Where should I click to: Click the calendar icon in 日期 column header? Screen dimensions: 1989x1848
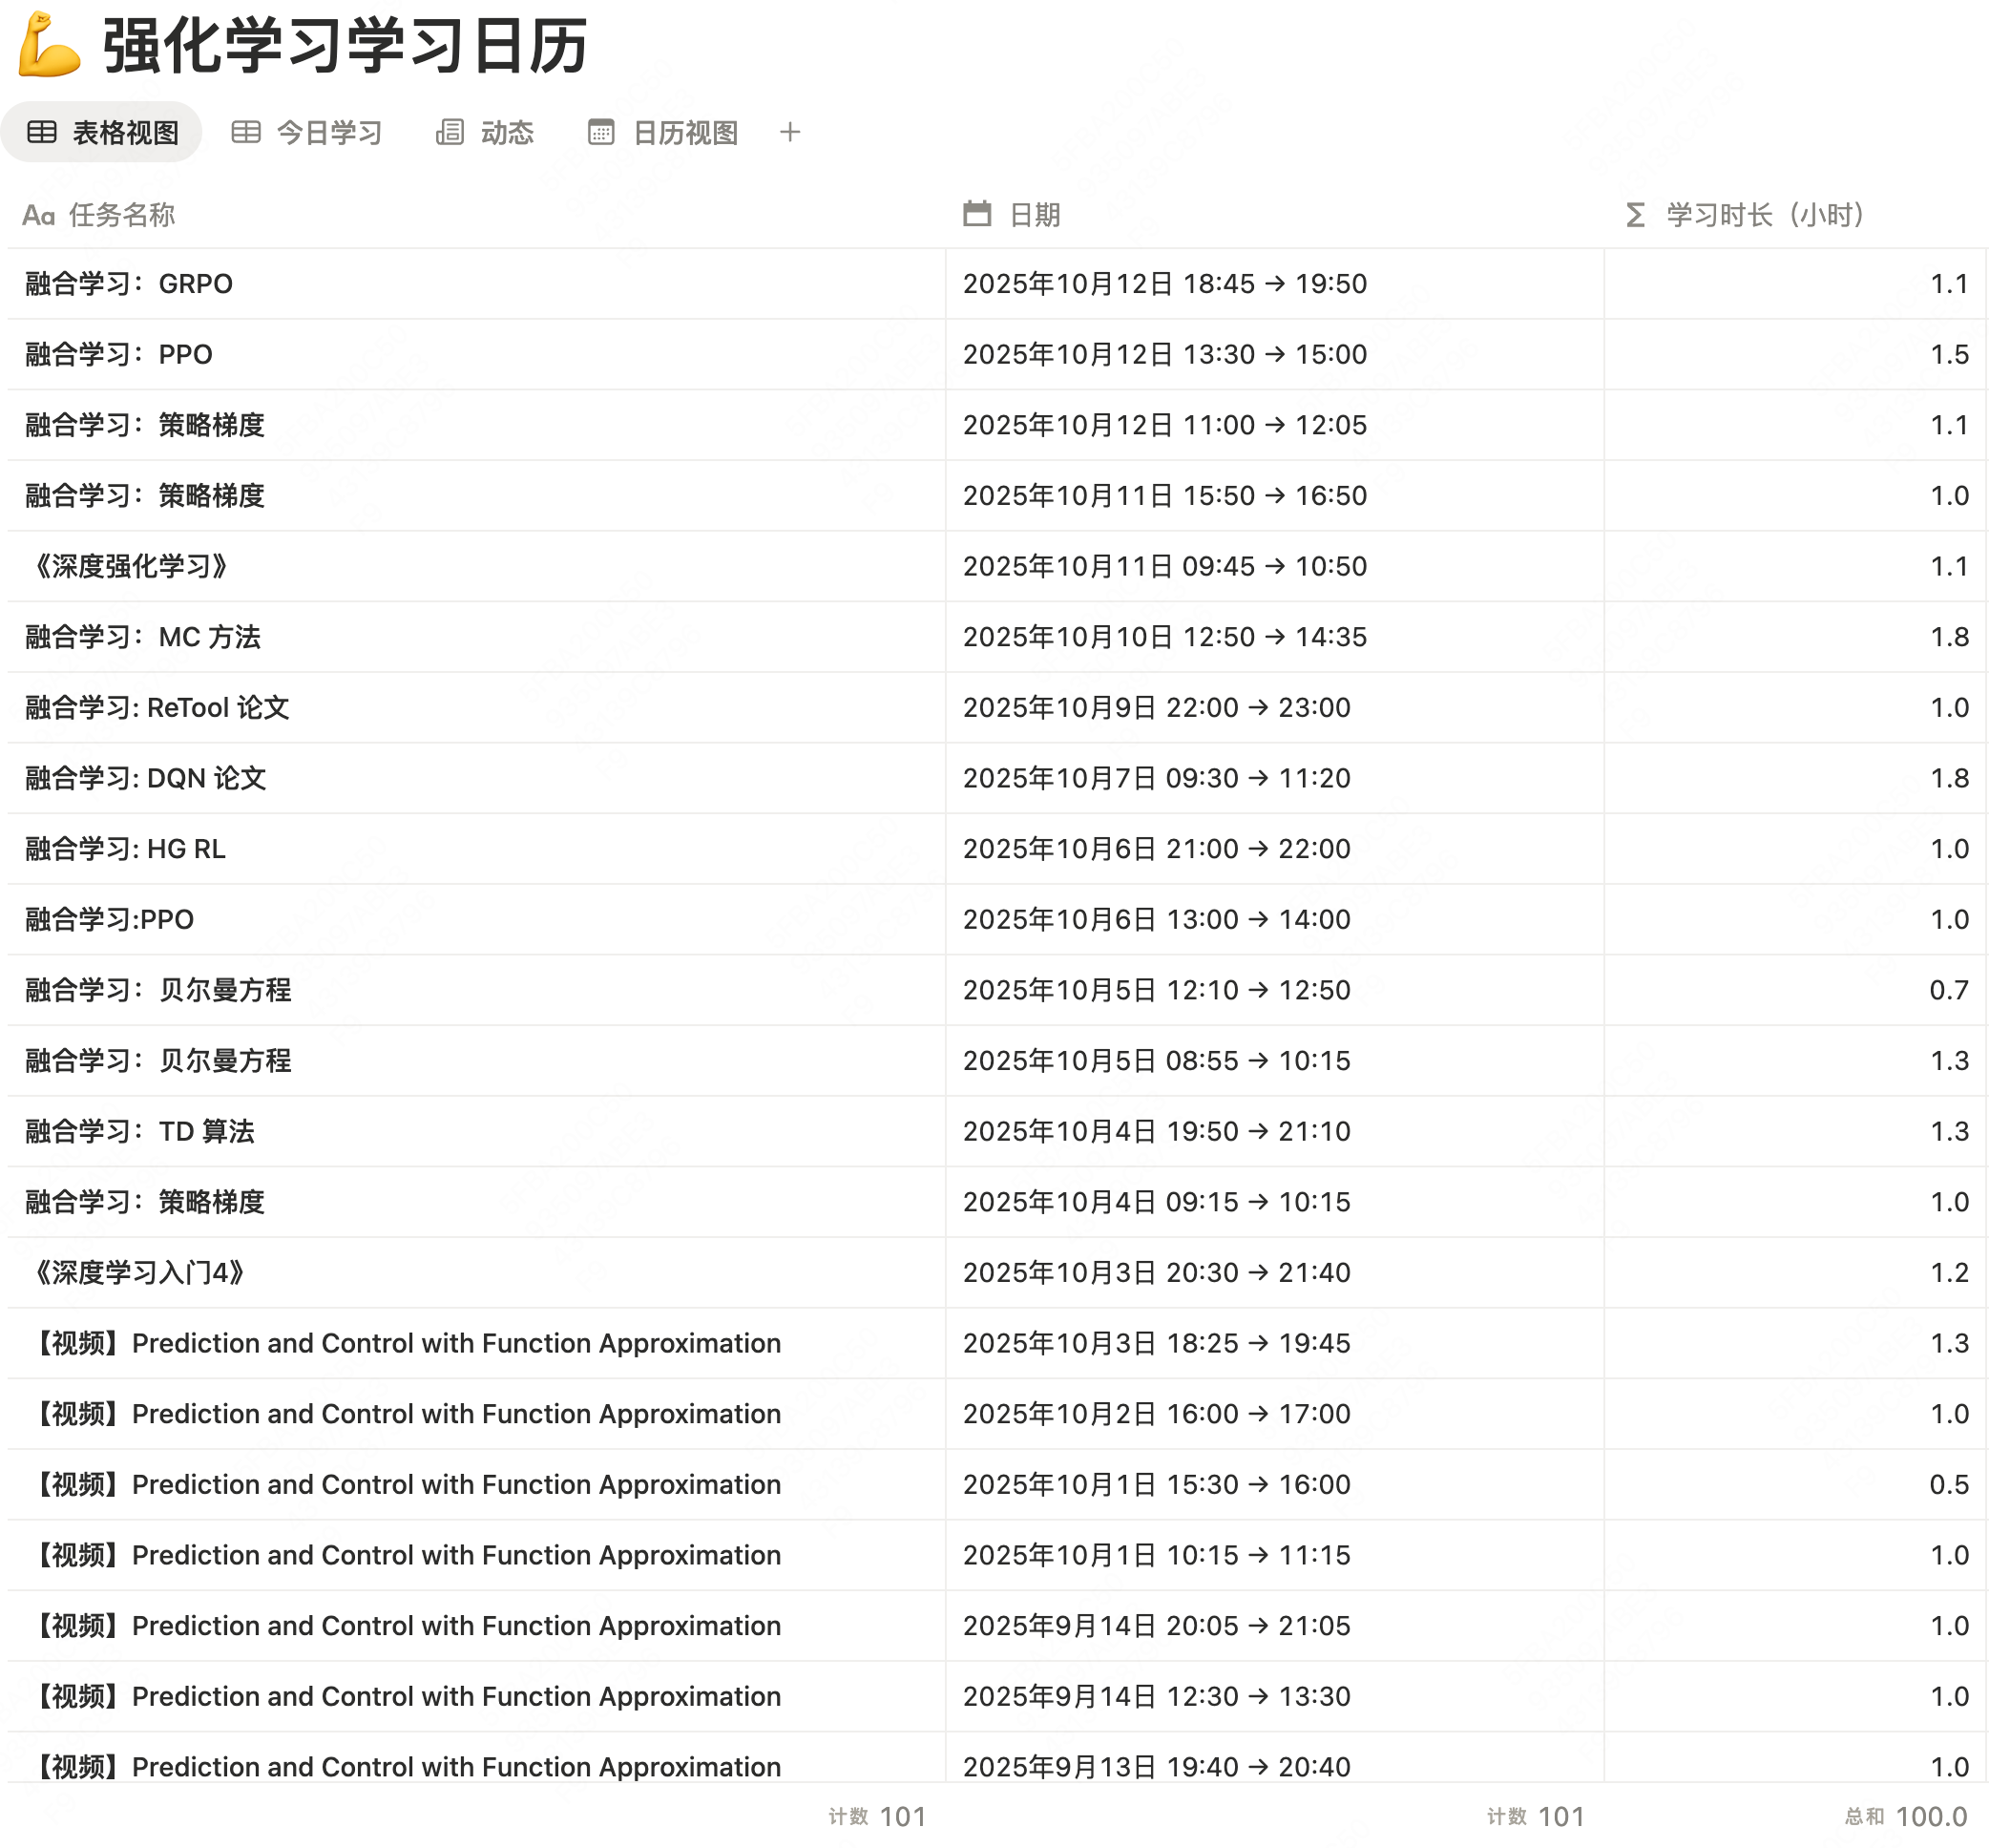coord(976,214)
